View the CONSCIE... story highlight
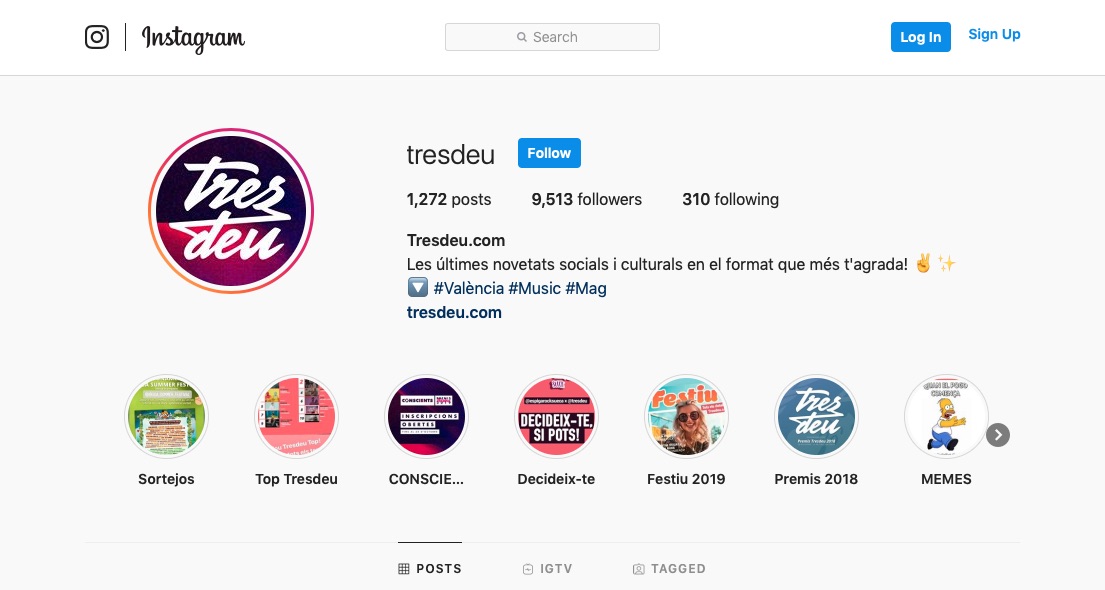Viewport: 1105px width, 590px height. (x=426, y=417)
